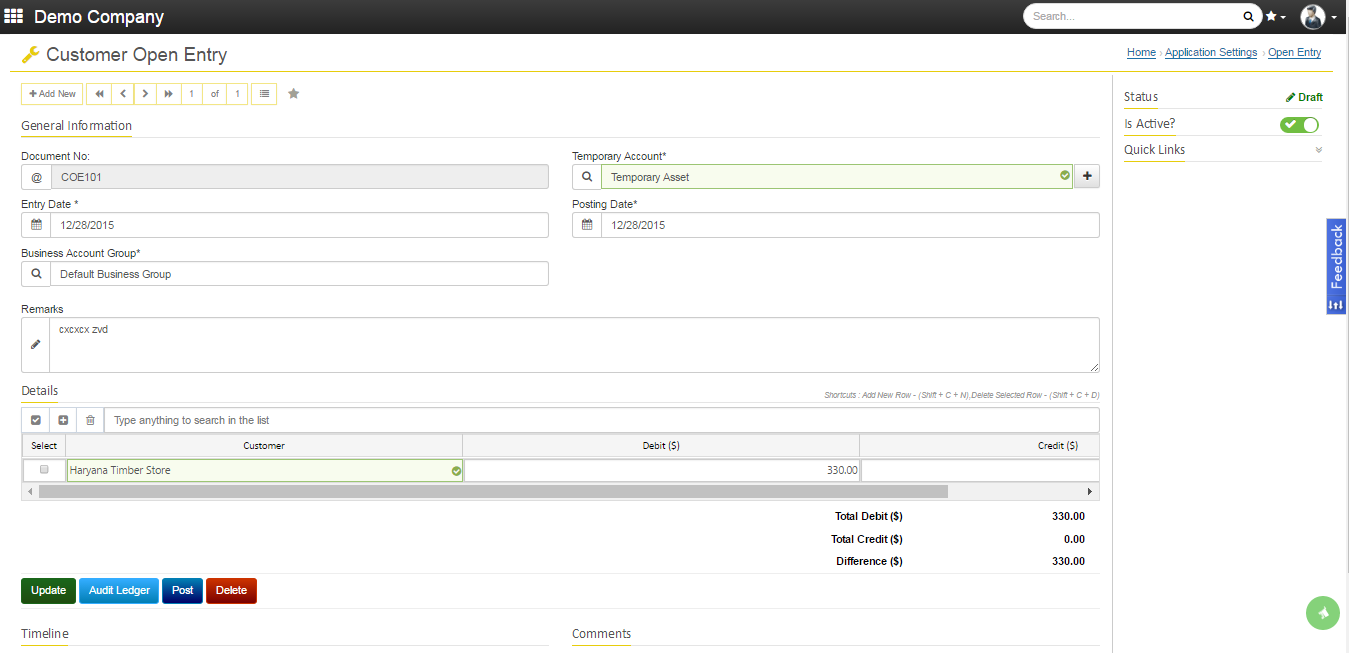Click the green floating pin button
1349x653 pixels.
1322,613
